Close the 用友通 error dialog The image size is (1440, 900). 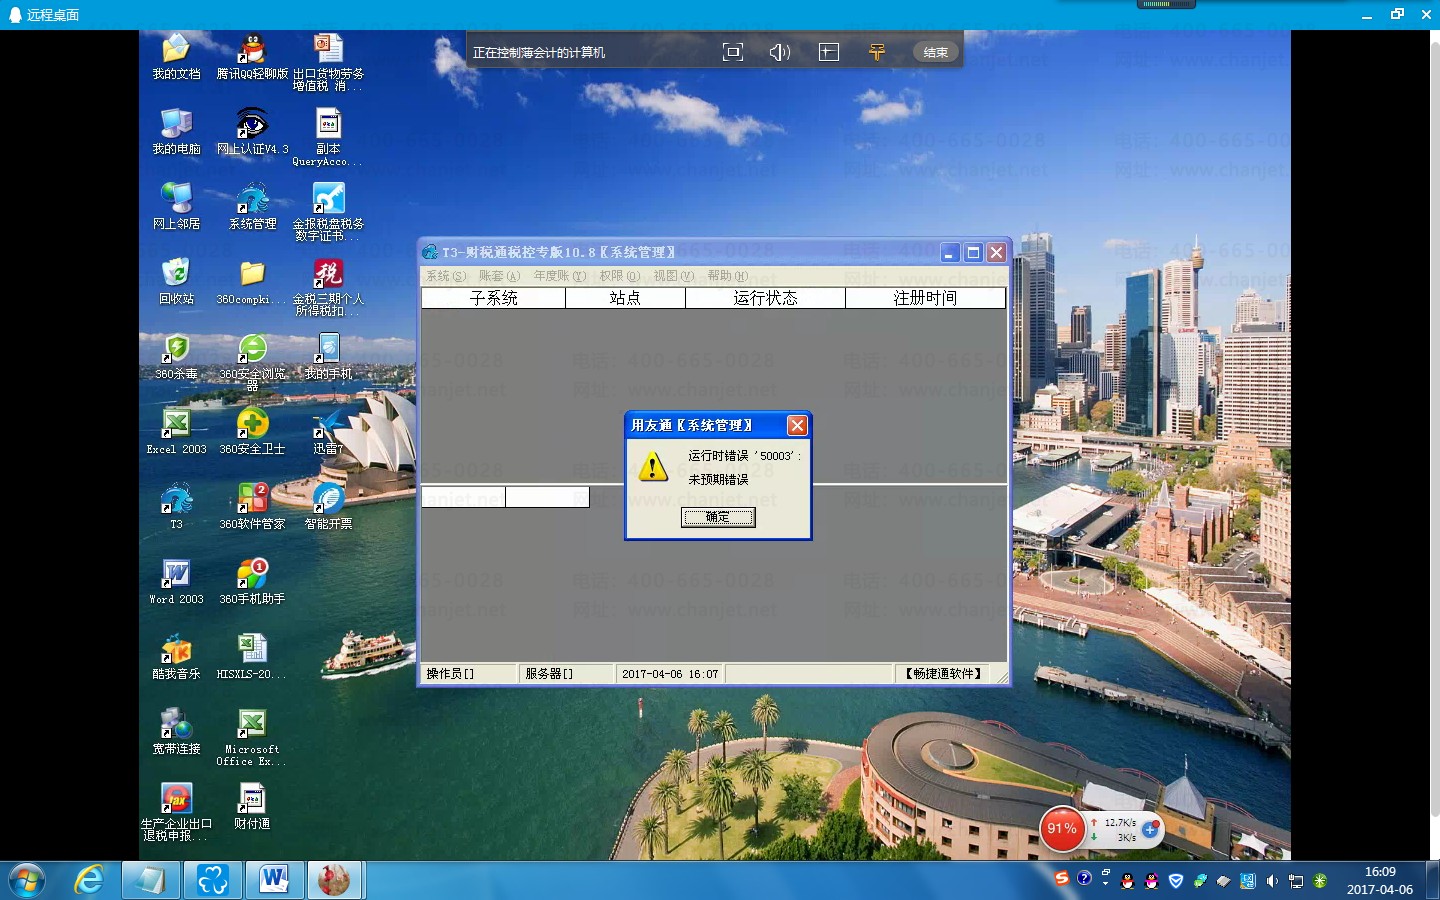pos(797,425)
